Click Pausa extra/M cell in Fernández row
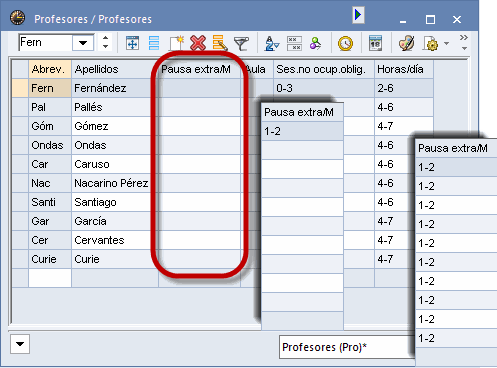 199,88
